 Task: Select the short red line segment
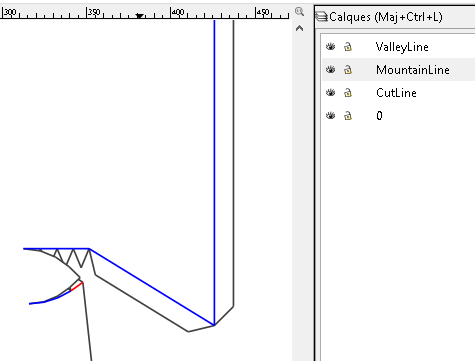(77, 286)
